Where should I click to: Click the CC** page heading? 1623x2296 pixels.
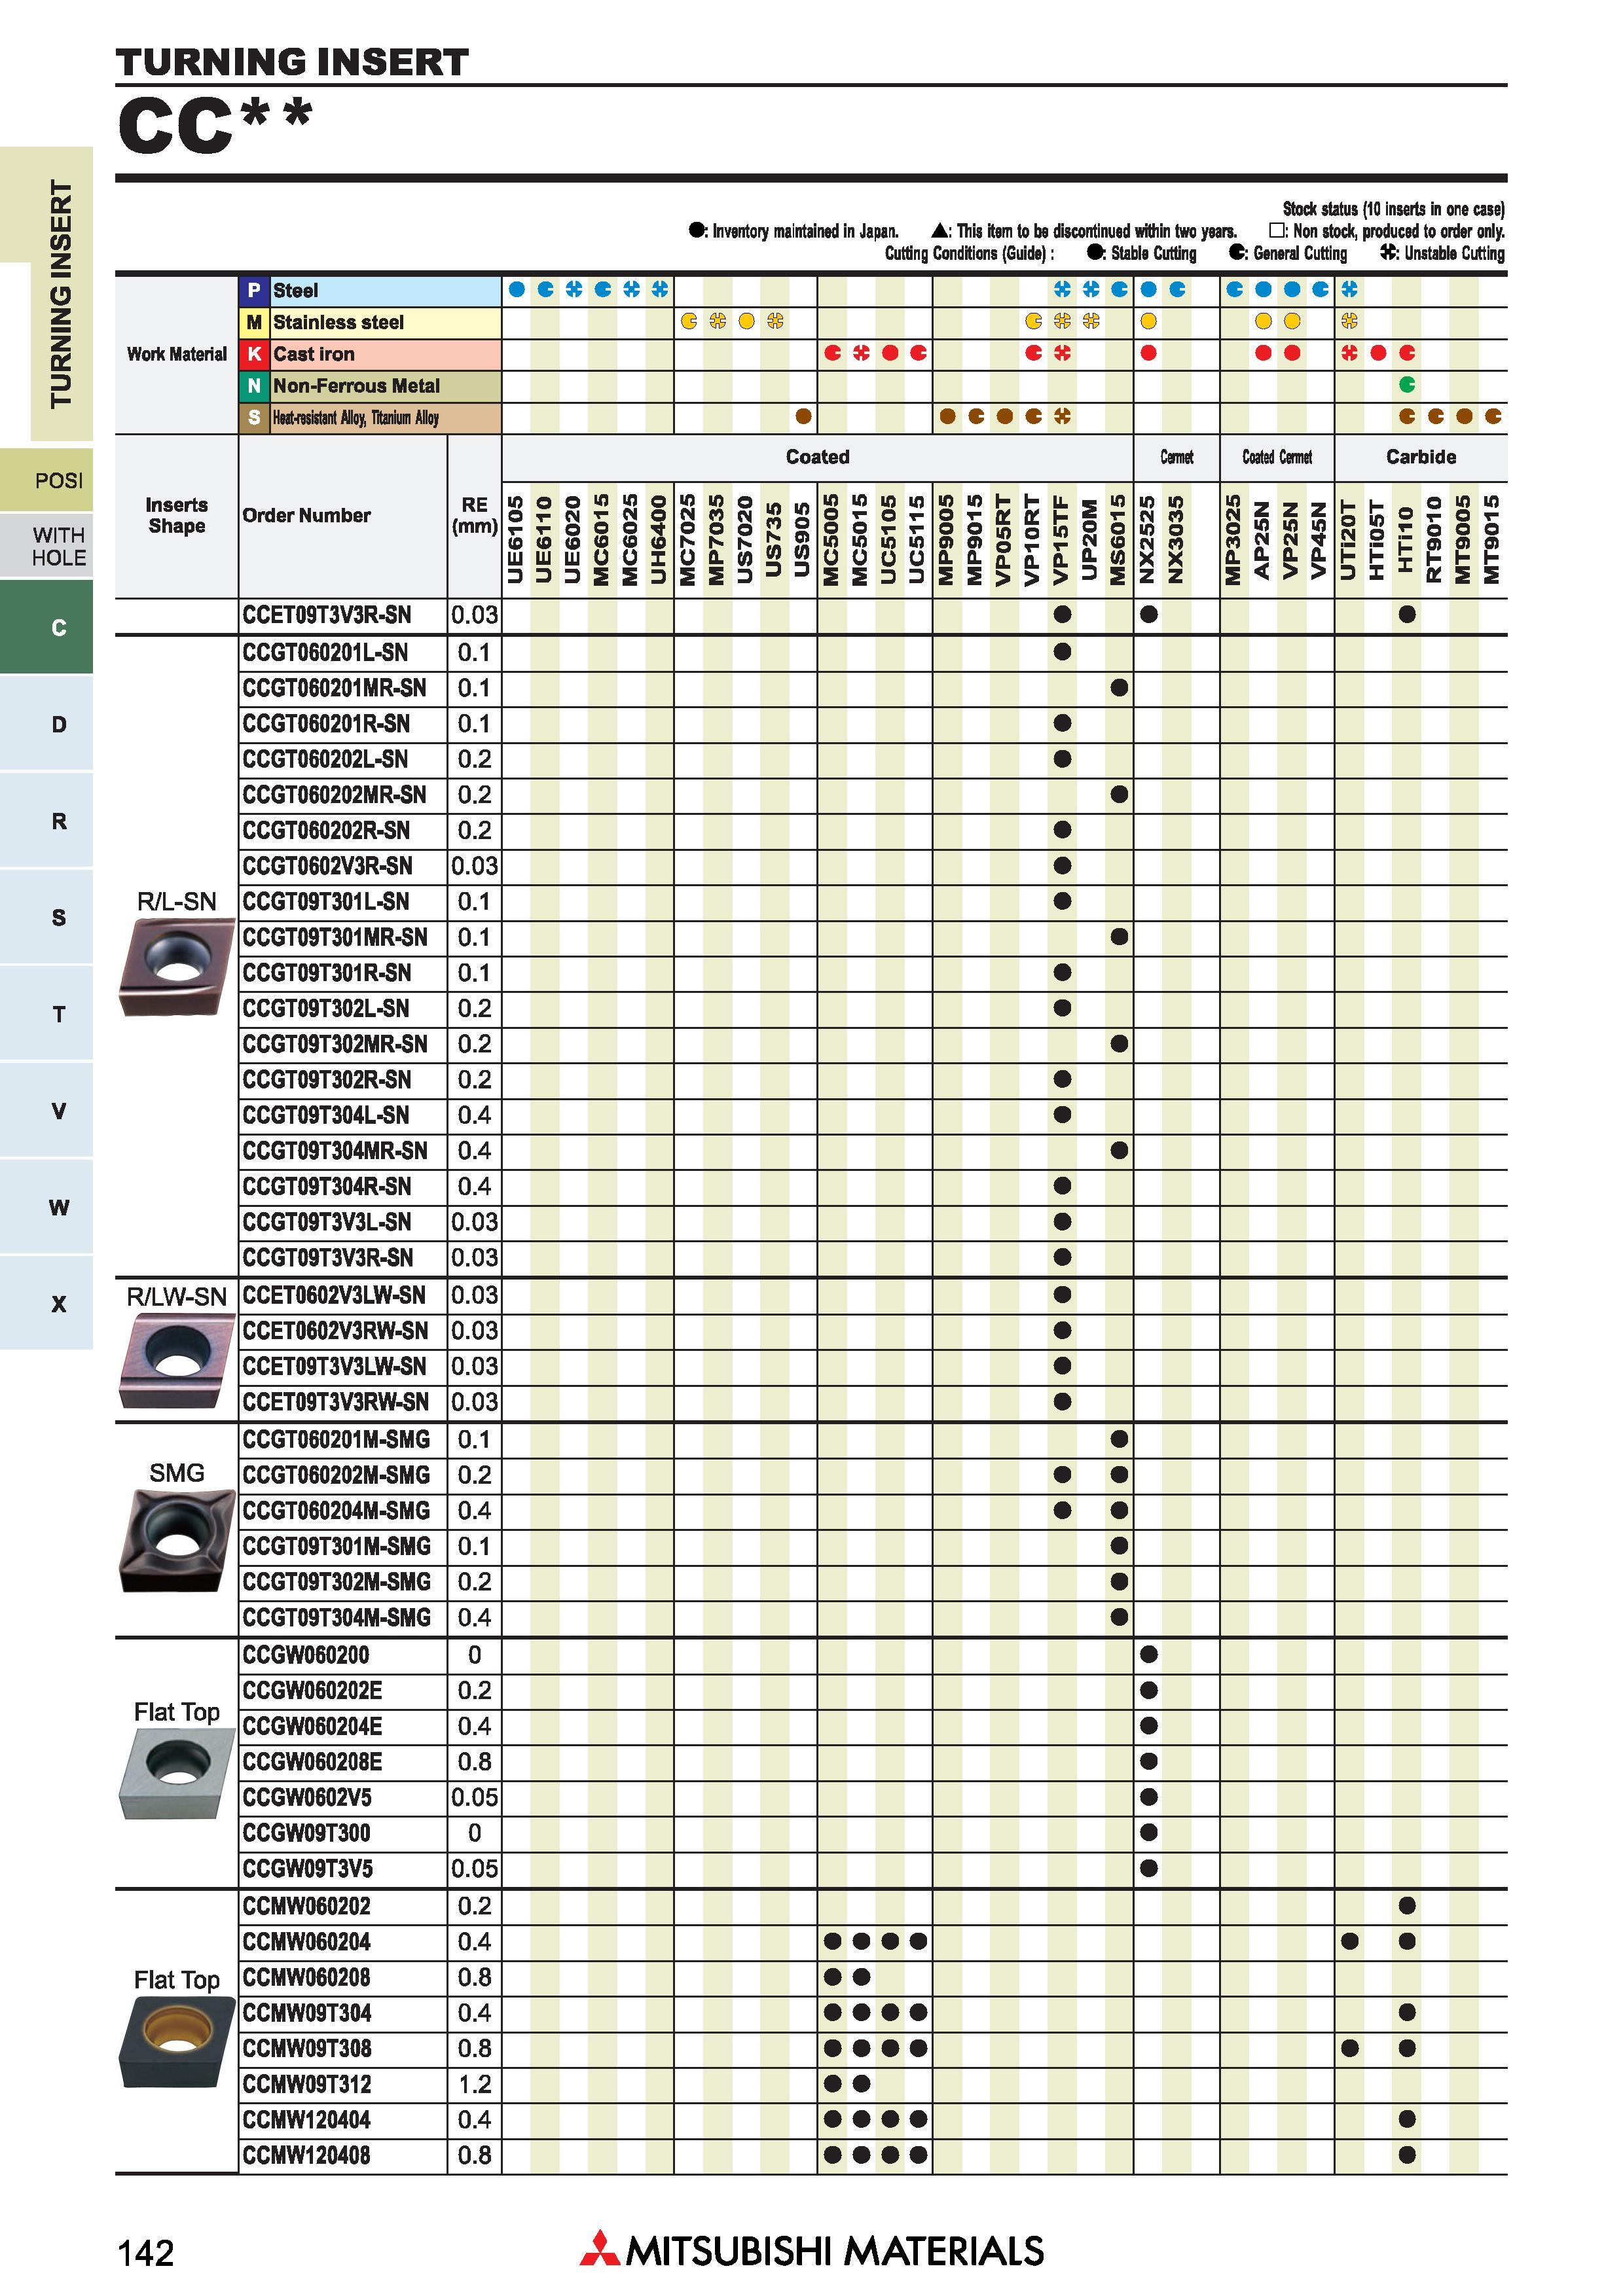pyautogui.click(x=215, y=126)
